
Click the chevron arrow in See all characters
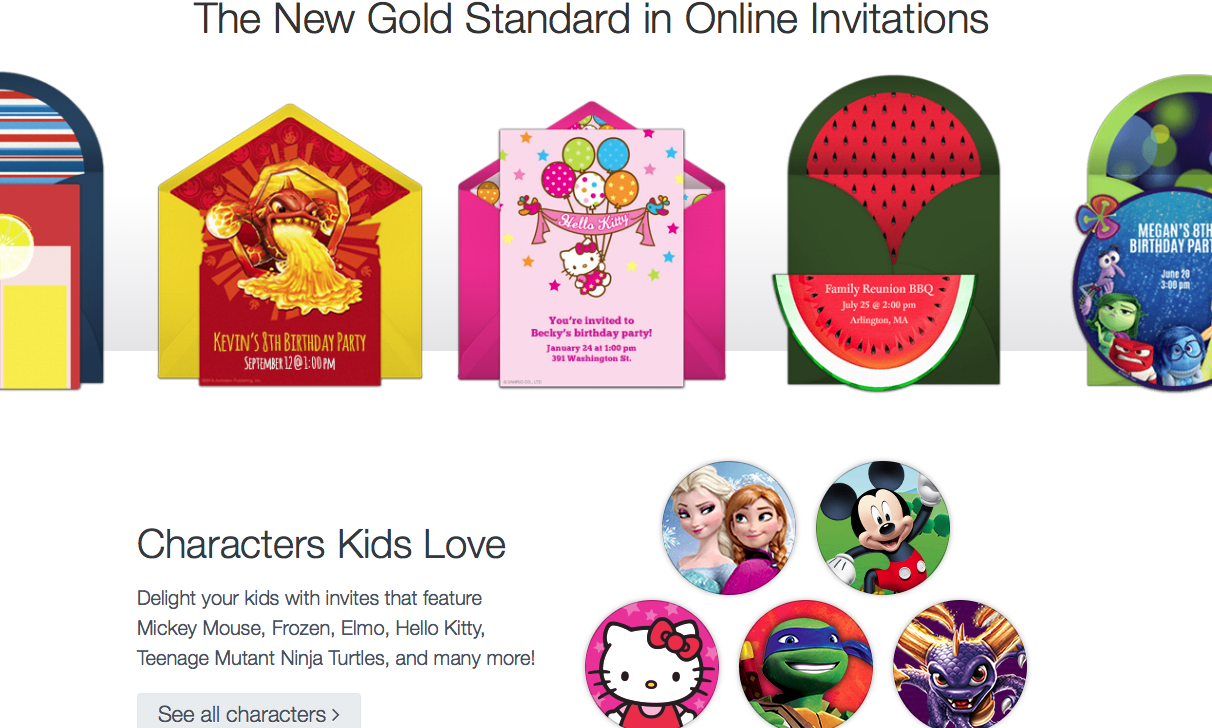pos(336,714)
